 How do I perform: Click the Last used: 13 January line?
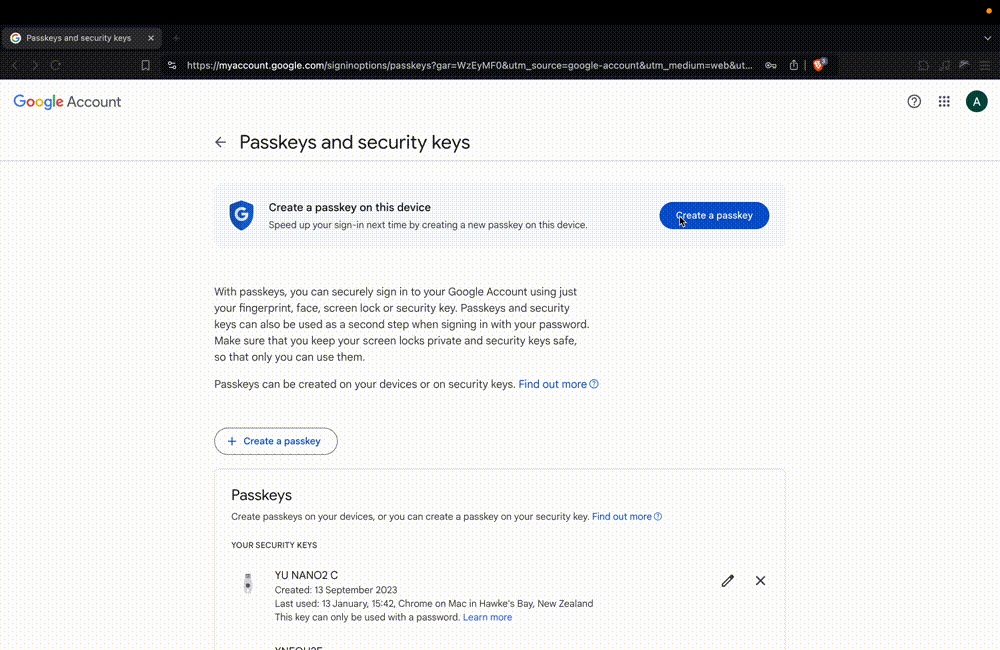(x=434, y=603)
